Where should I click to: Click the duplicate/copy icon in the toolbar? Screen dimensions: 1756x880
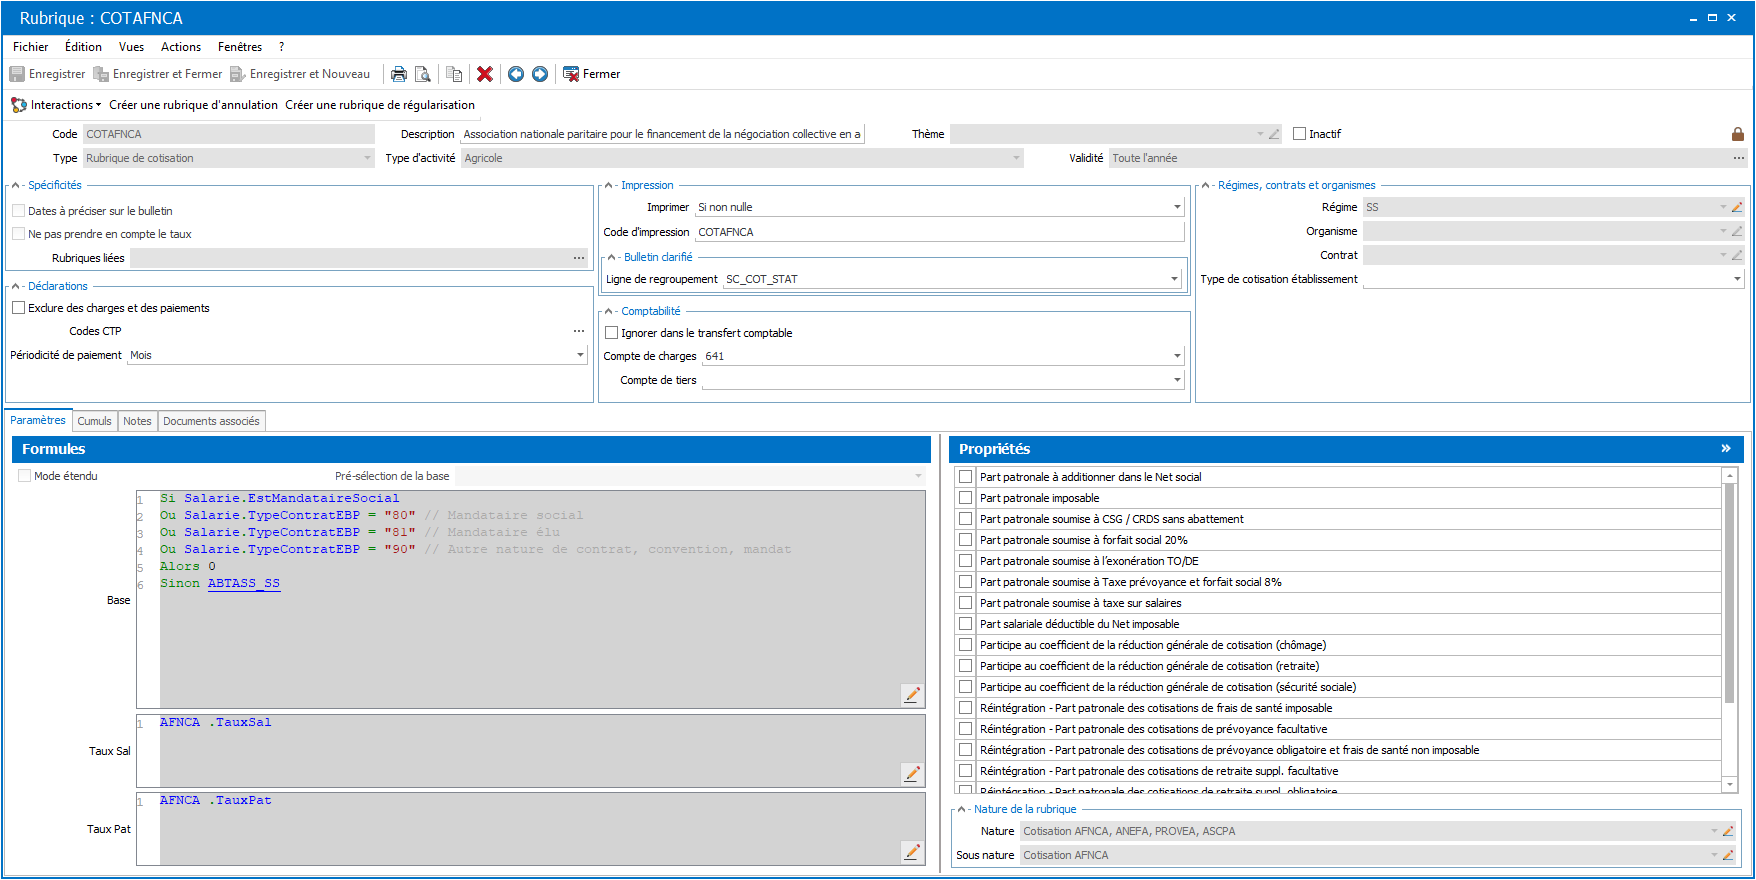pos(454,74)
